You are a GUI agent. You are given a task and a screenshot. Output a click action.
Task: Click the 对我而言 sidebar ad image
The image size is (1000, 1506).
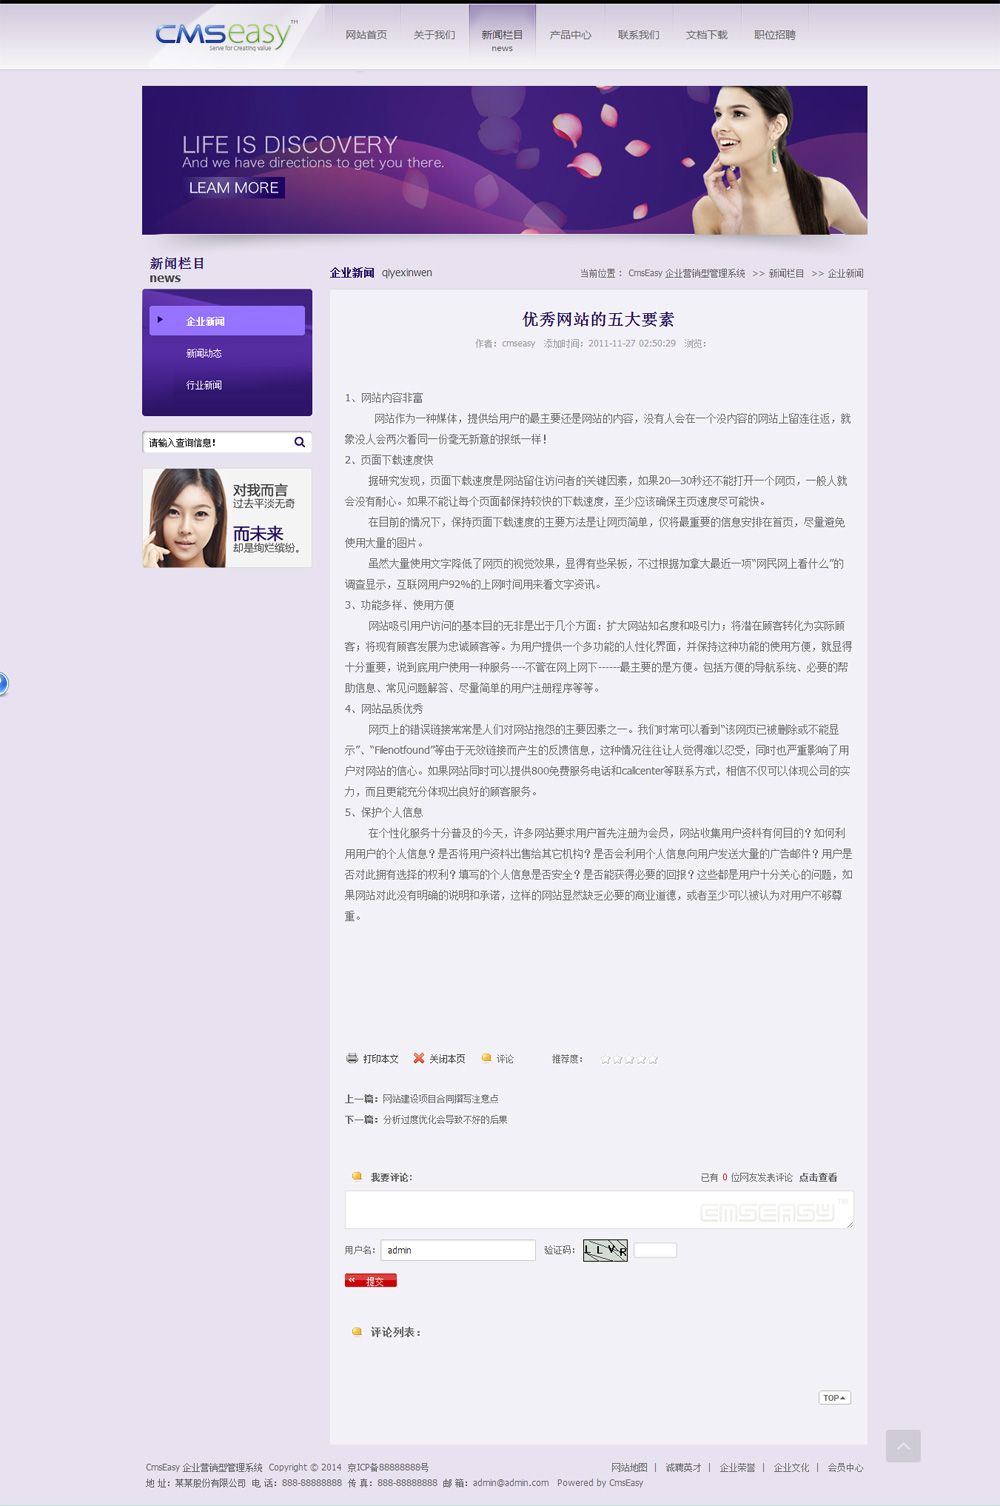(x=227, y=518)
